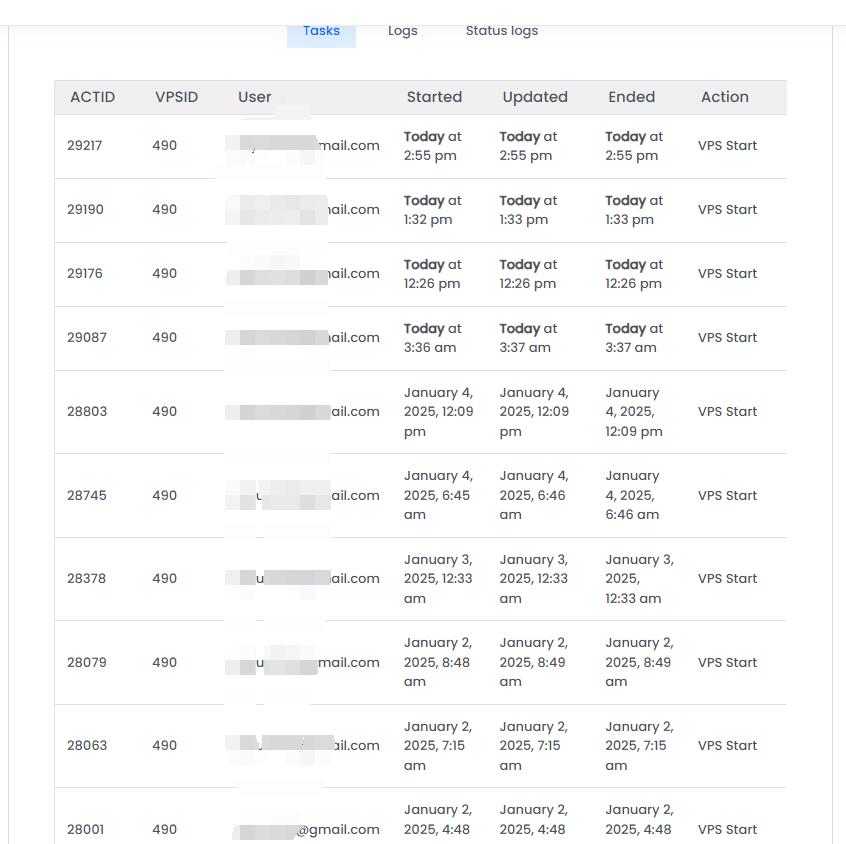
Task: Click 'VPS Start' action for task 28745
Action: tap(727, 495)
